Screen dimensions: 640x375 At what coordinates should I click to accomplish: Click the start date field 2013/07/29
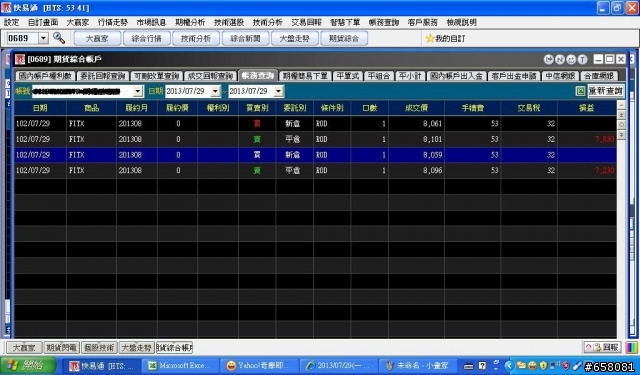[188, 91]
